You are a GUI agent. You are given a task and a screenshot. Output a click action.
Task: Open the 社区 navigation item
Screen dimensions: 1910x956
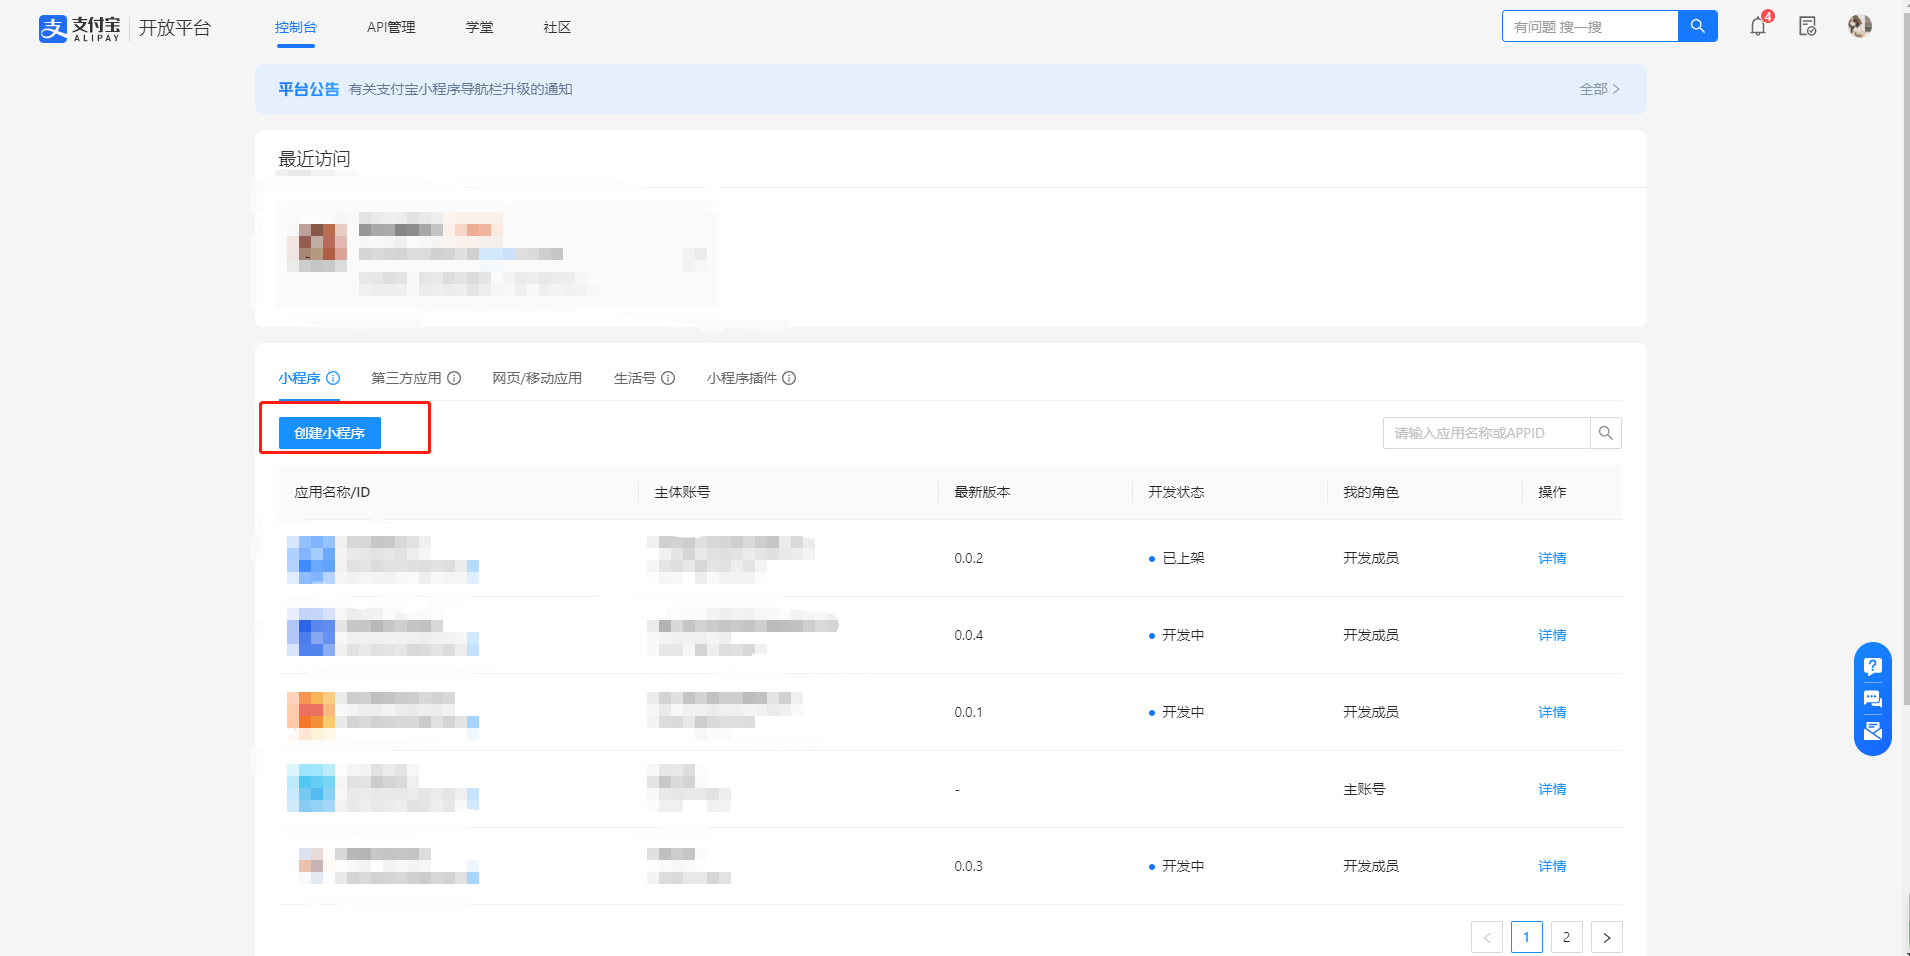[x=557, y=27]
